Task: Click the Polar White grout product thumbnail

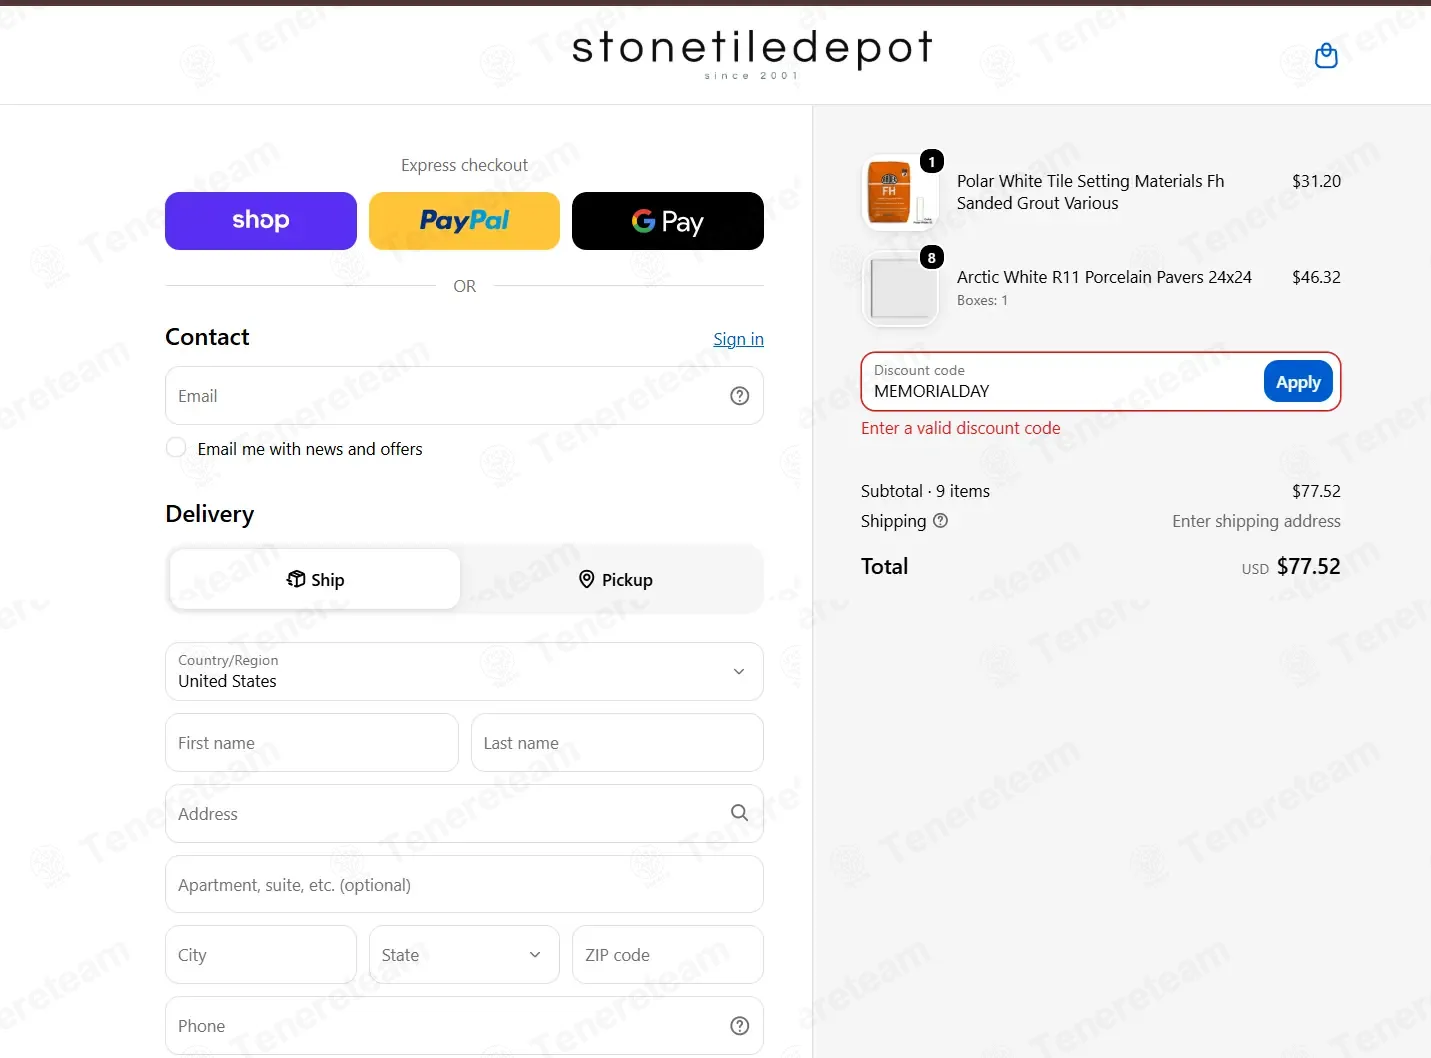Action: click(x=900, y=192)
